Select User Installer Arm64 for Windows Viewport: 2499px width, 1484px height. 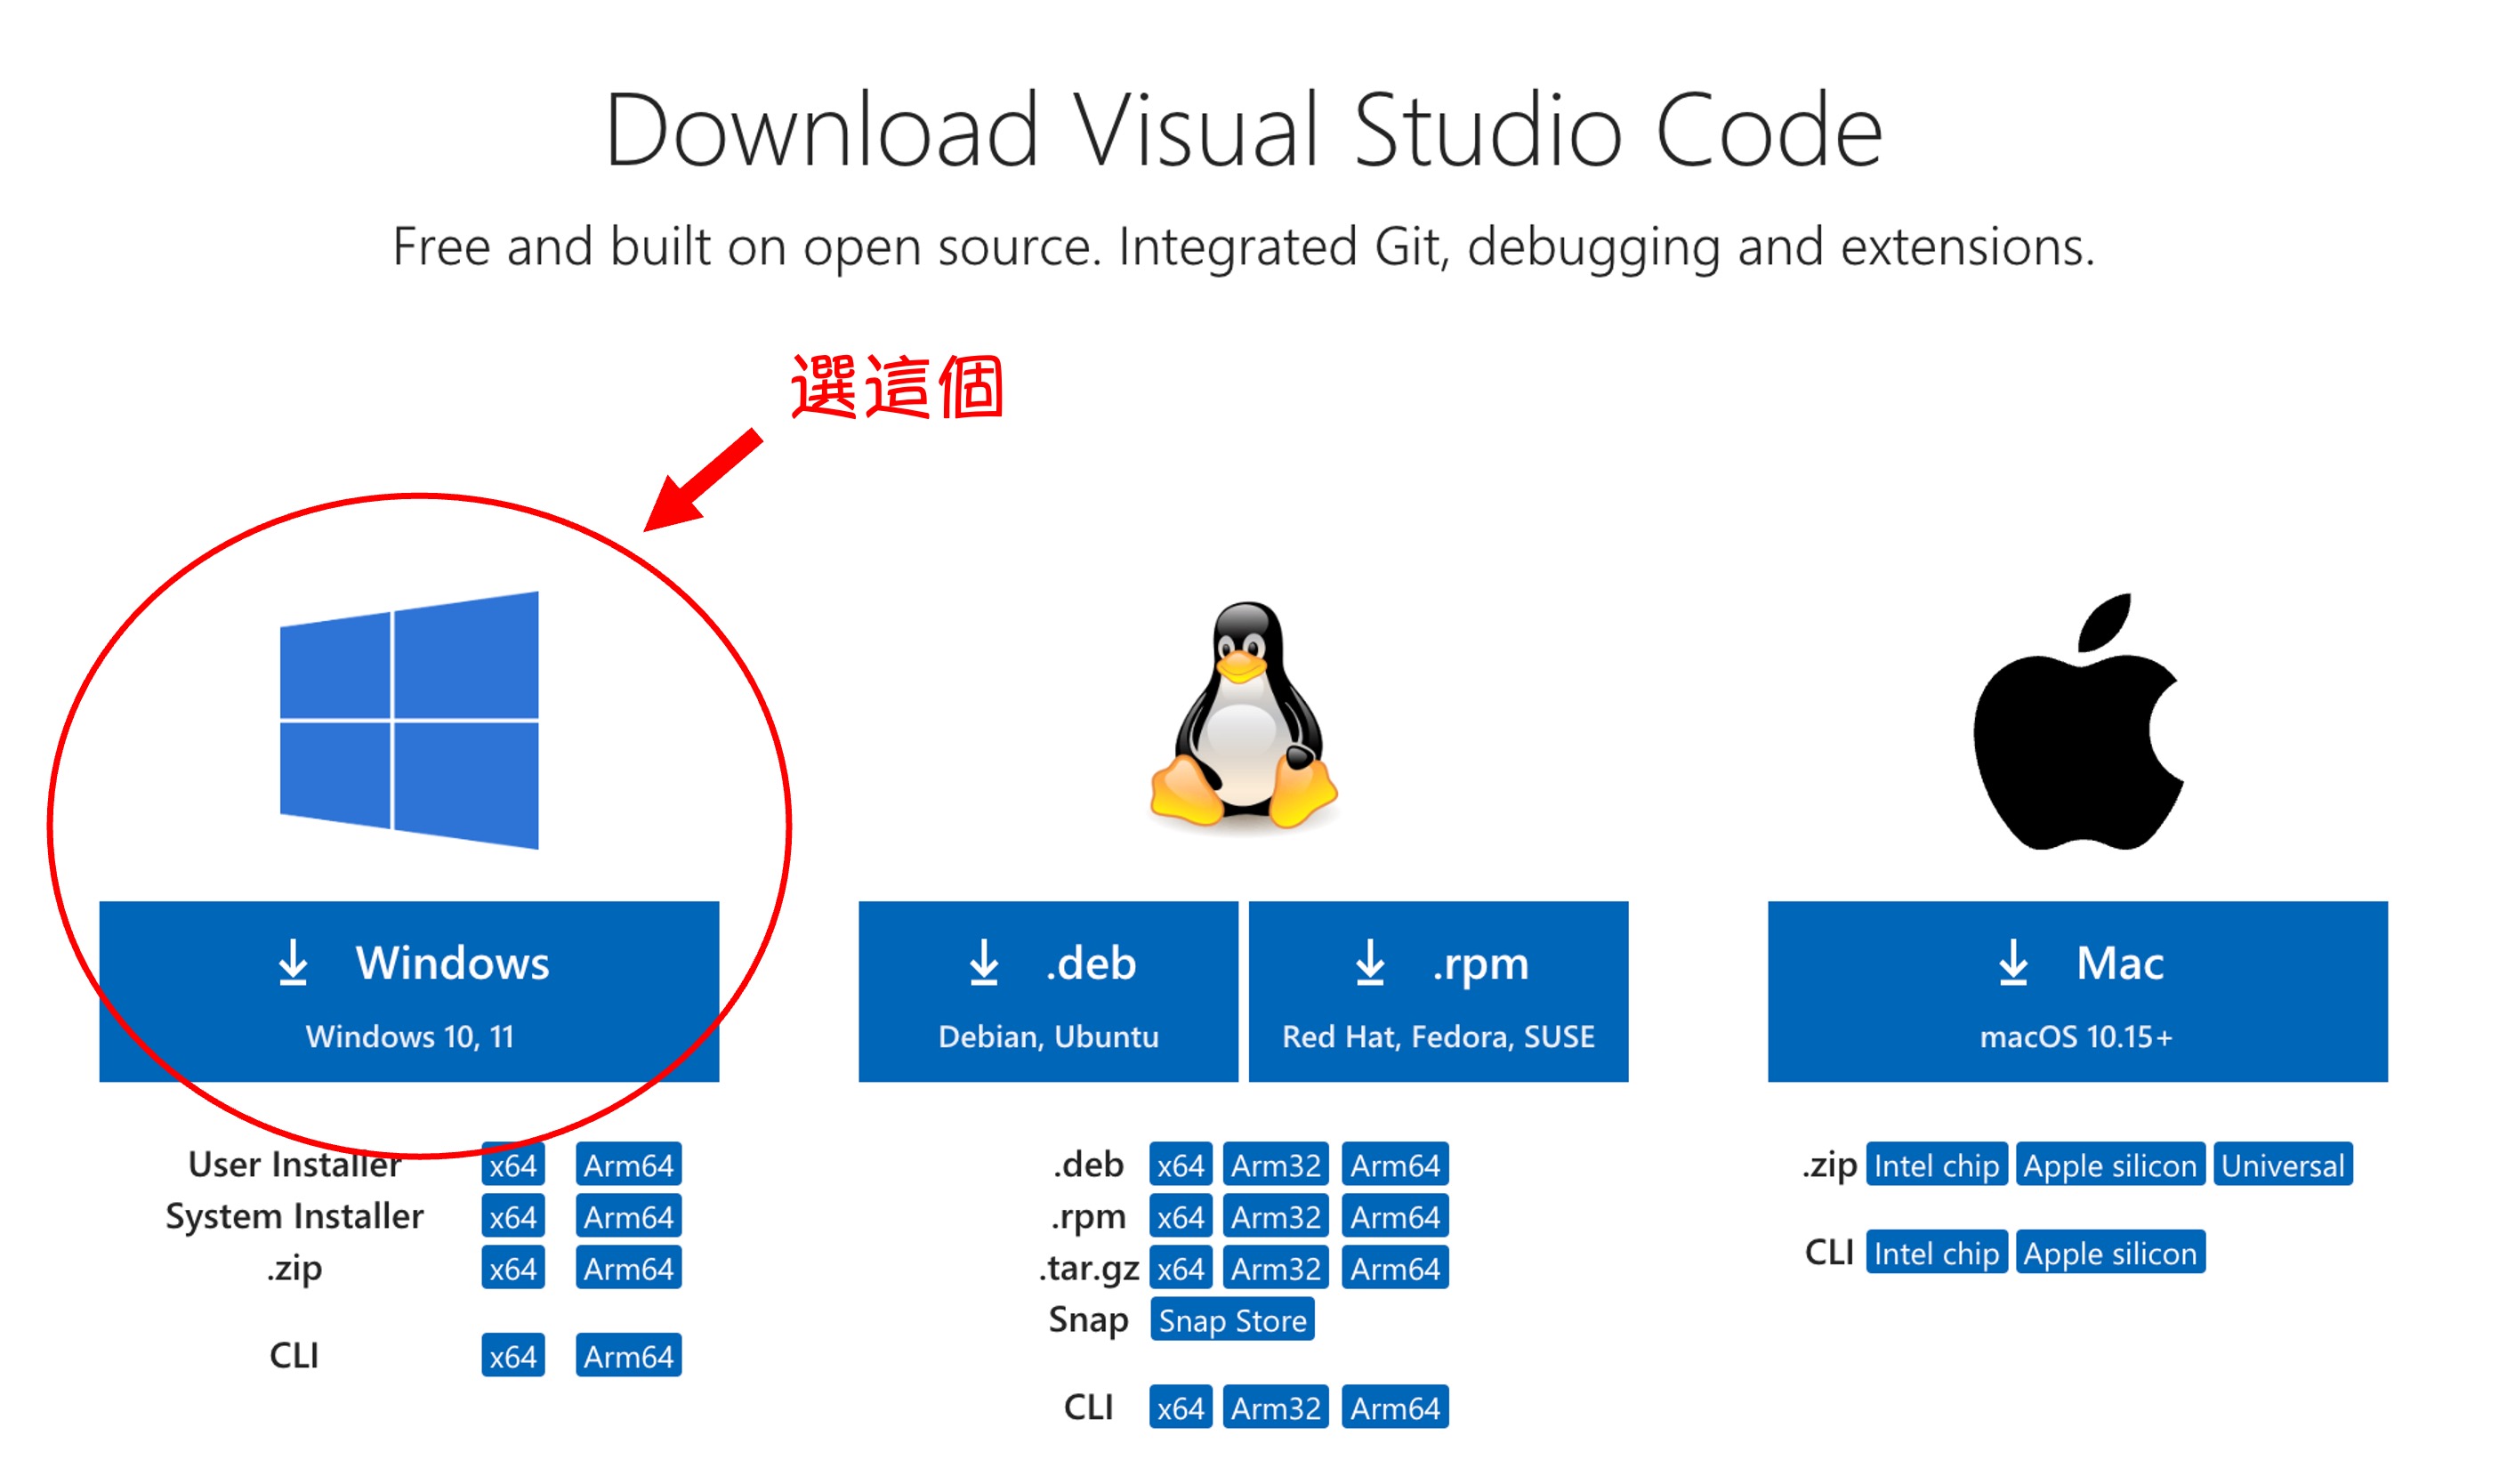pos(628,1165)
